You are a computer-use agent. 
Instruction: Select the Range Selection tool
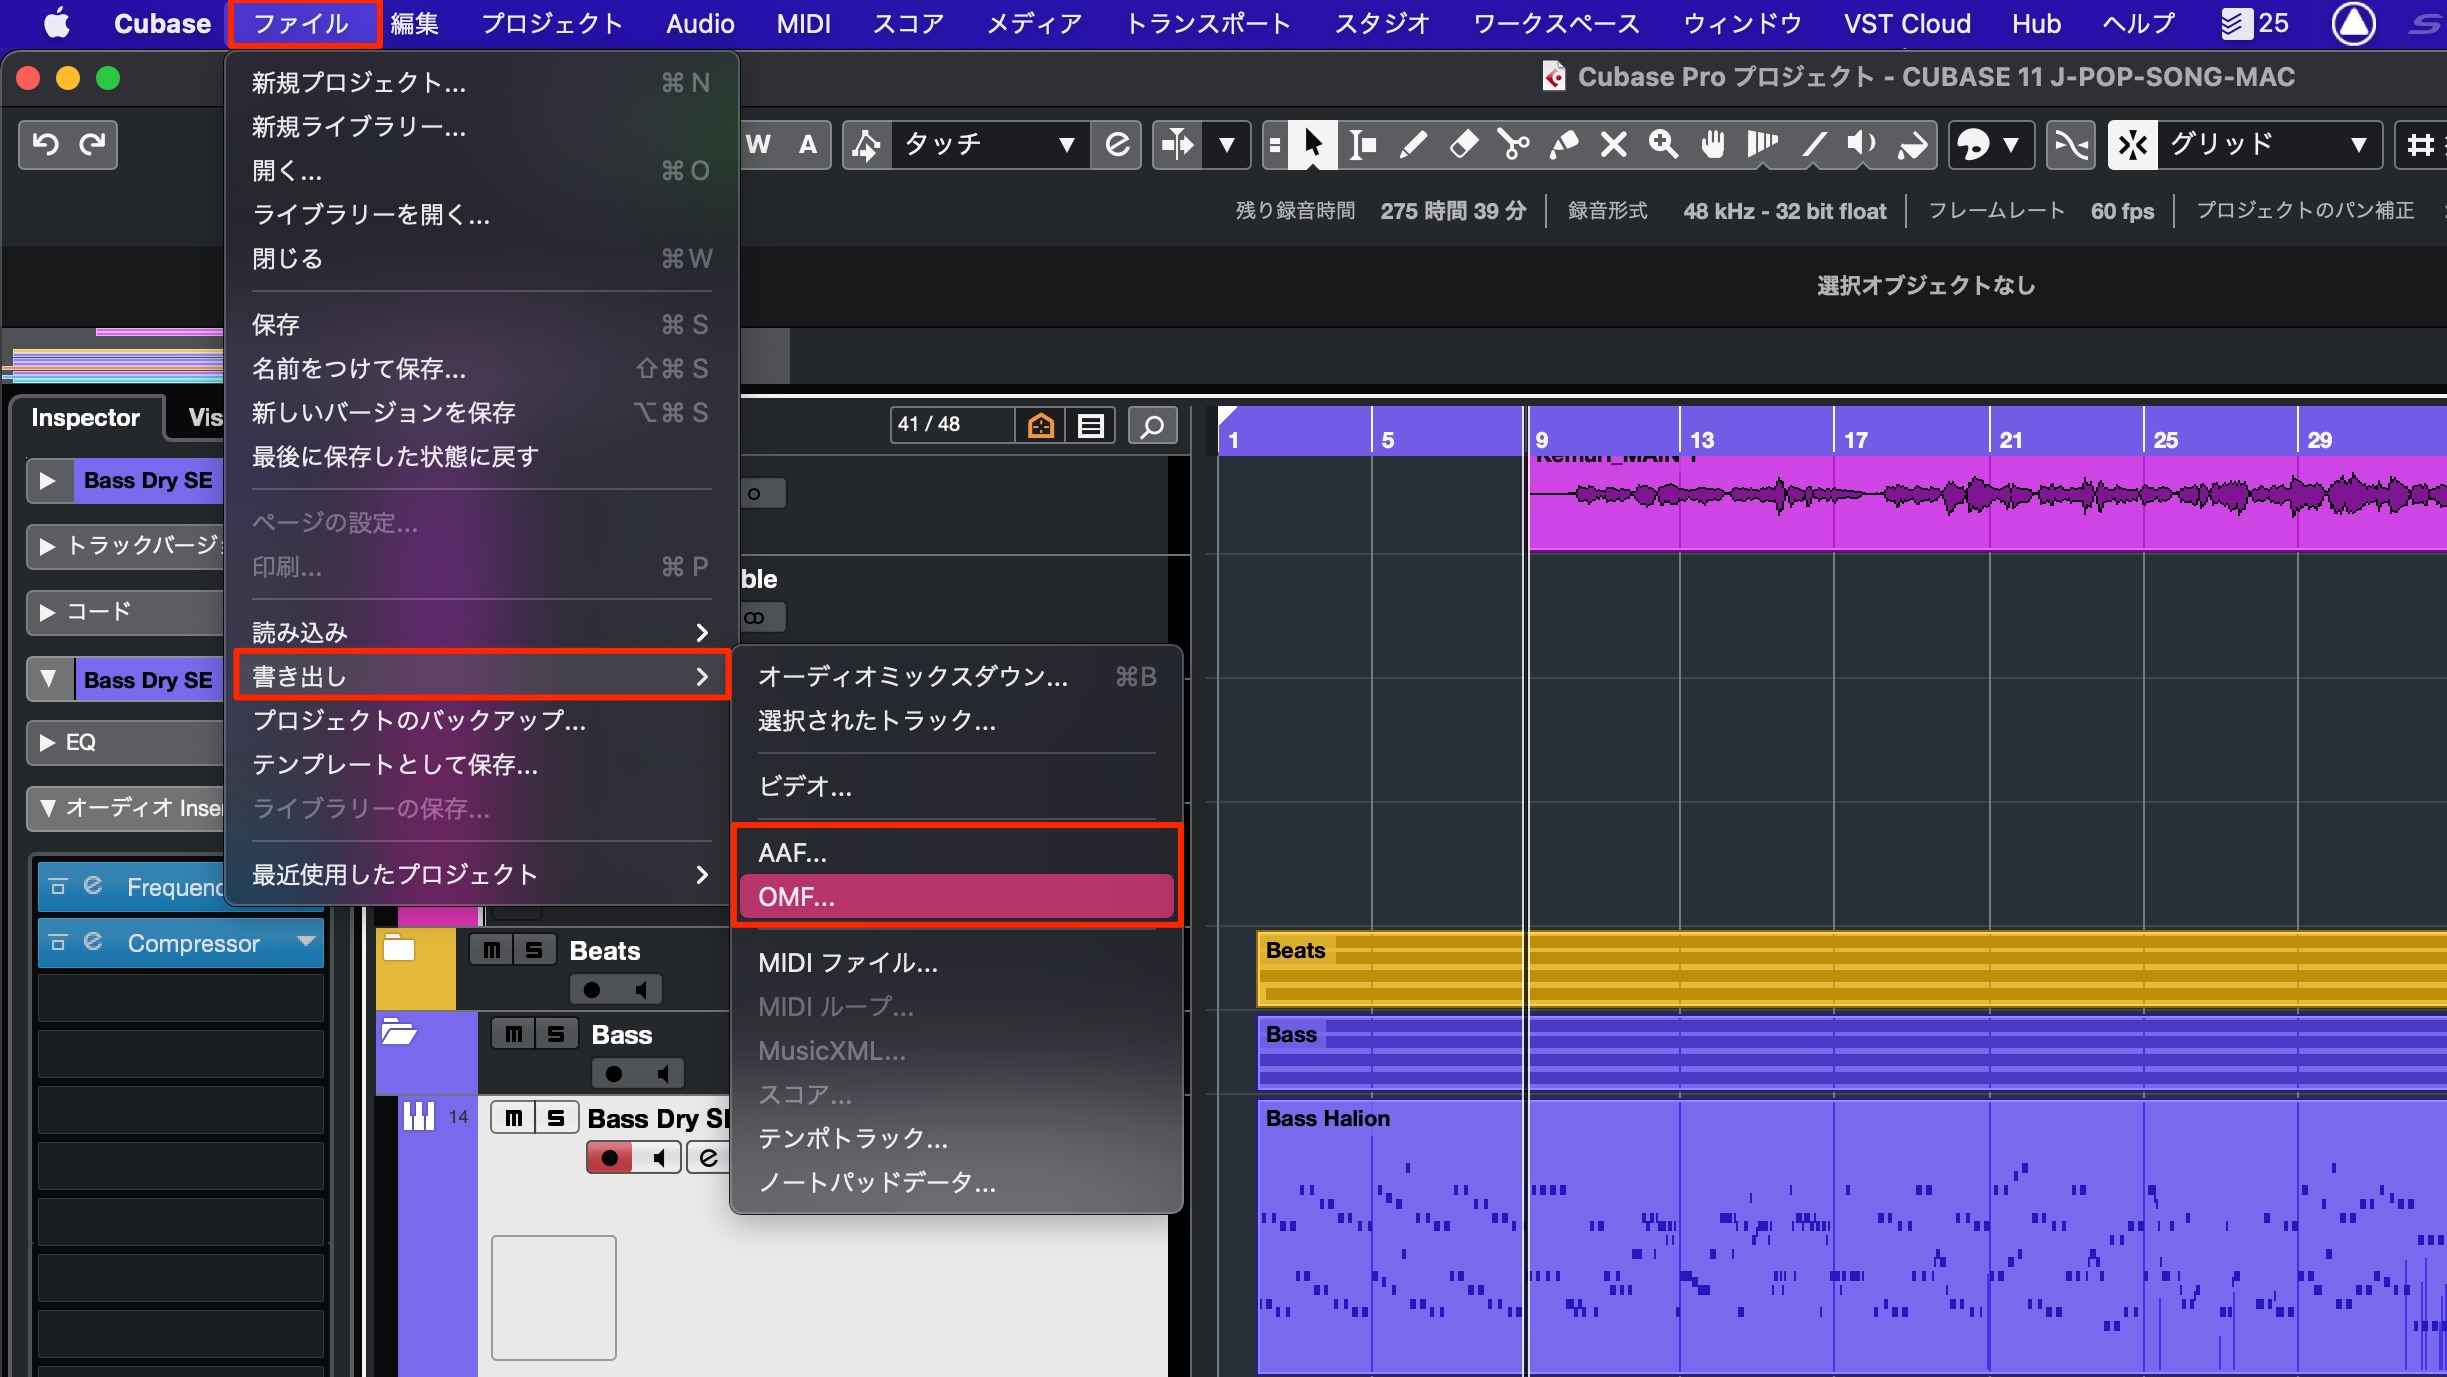coord(1362,145)
